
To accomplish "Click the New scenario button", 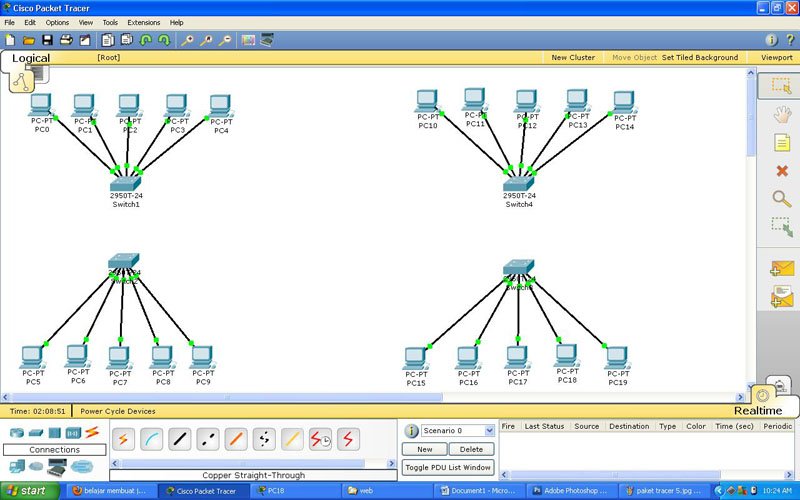I will tap(424, 449).
